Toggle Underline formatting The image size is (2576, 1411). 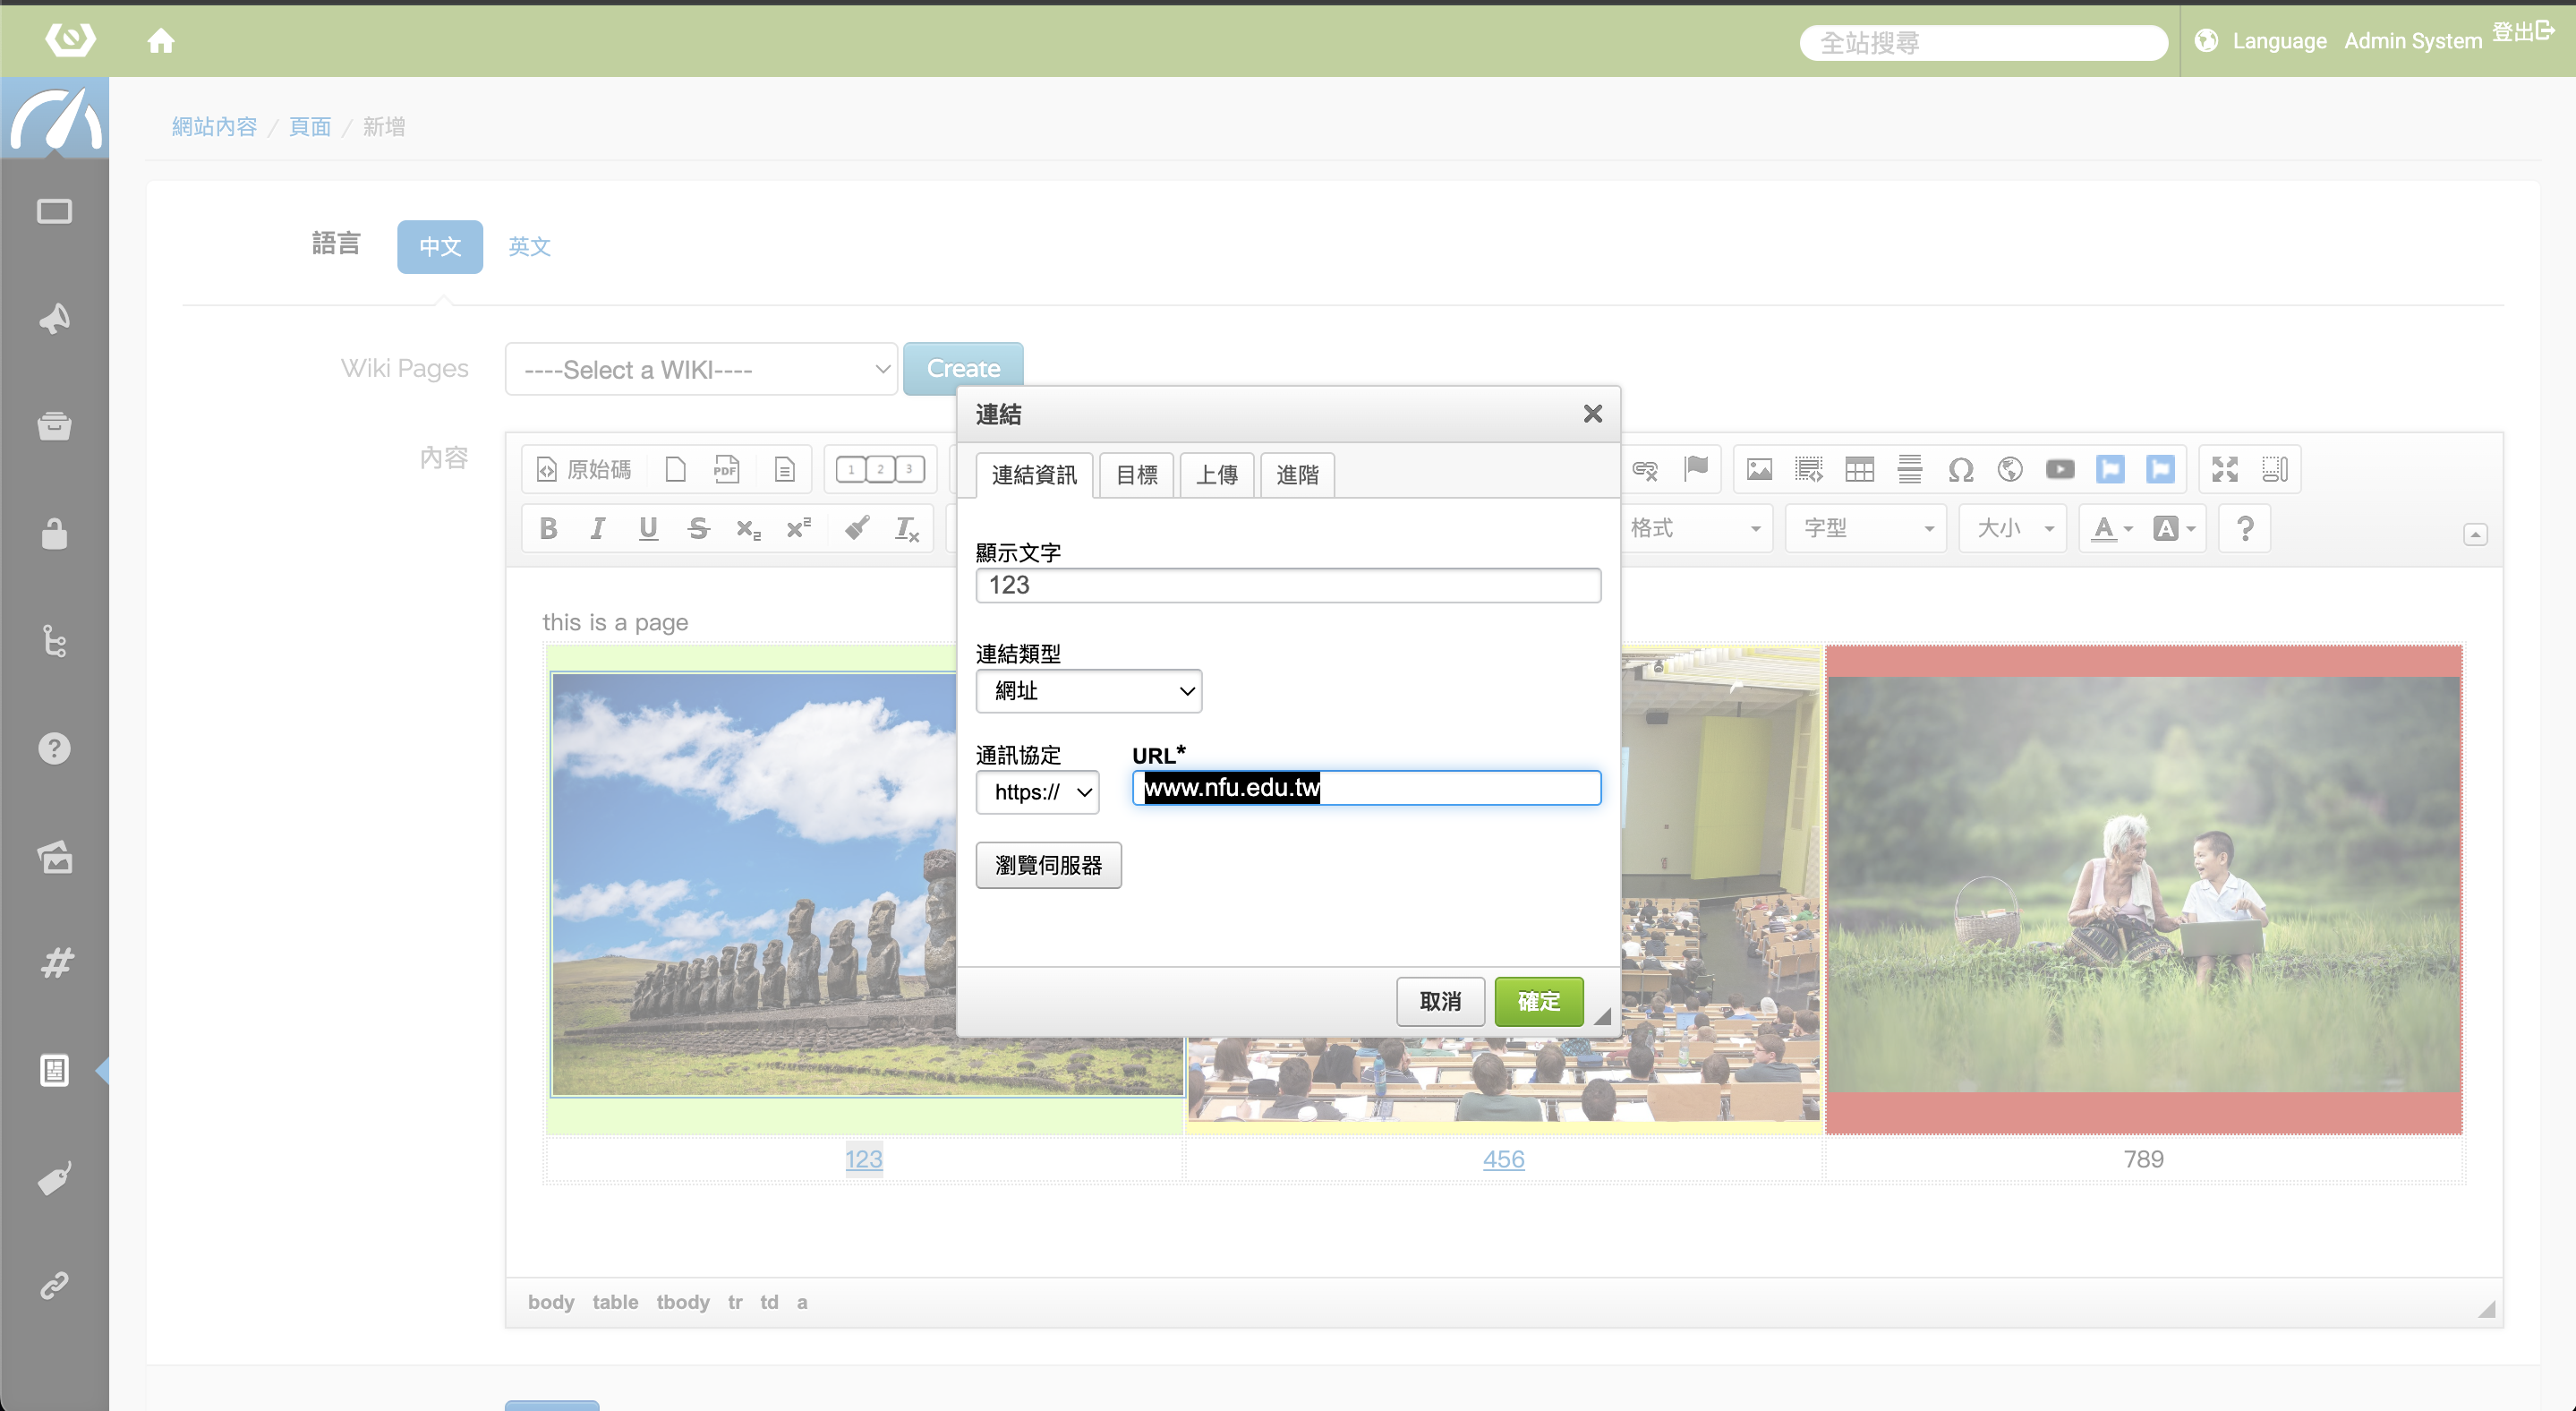pyautogui.click(x=648, y=528)
